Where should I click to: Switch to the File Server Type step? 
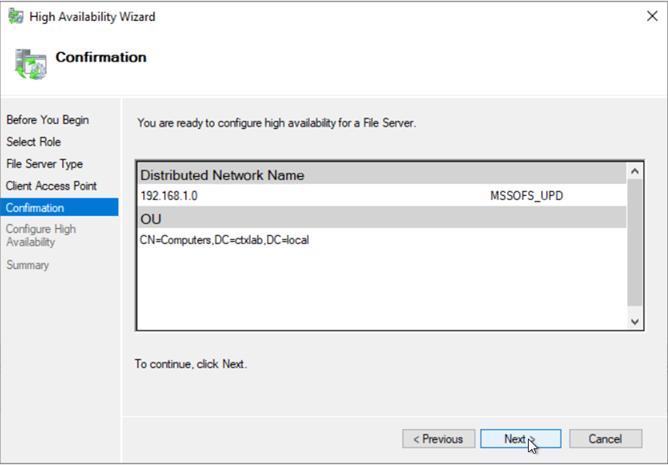(44, 164)
